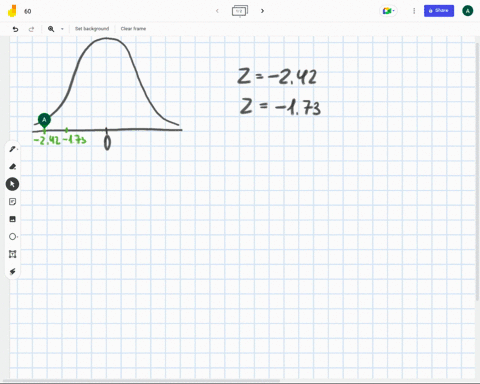Go to the previous frame
480x384 pixels.
point(217,11)
